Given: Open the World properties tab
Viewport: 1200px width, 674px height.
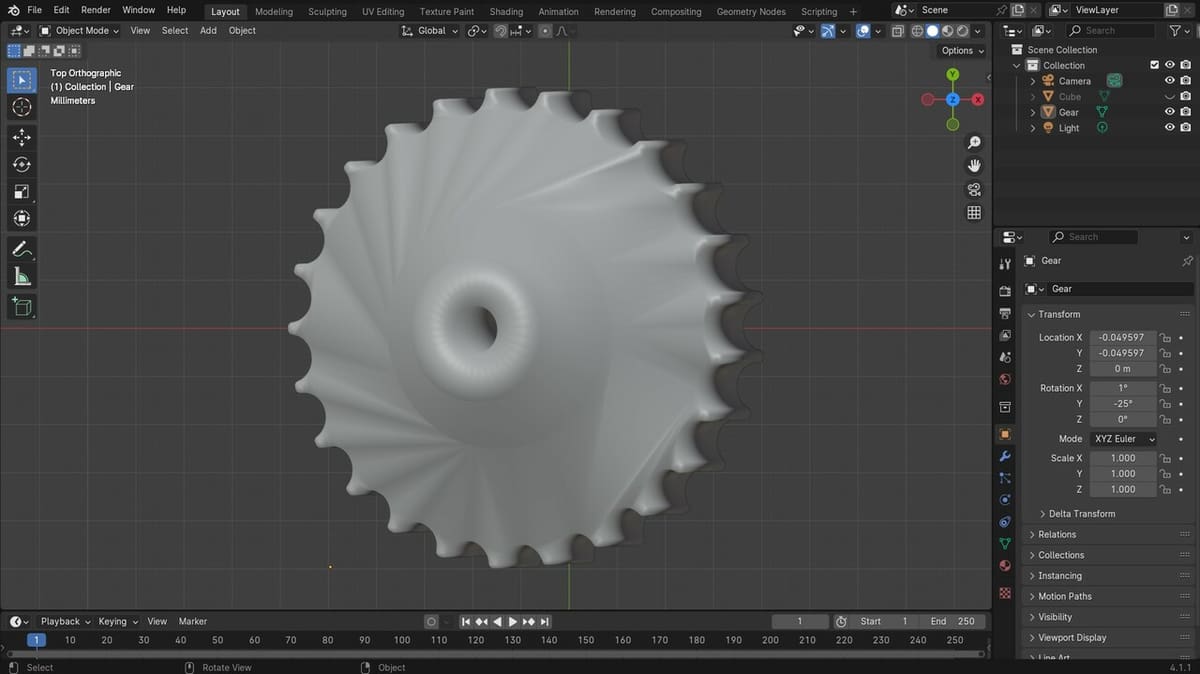Looking at the screenshot, I should 1005,379.
